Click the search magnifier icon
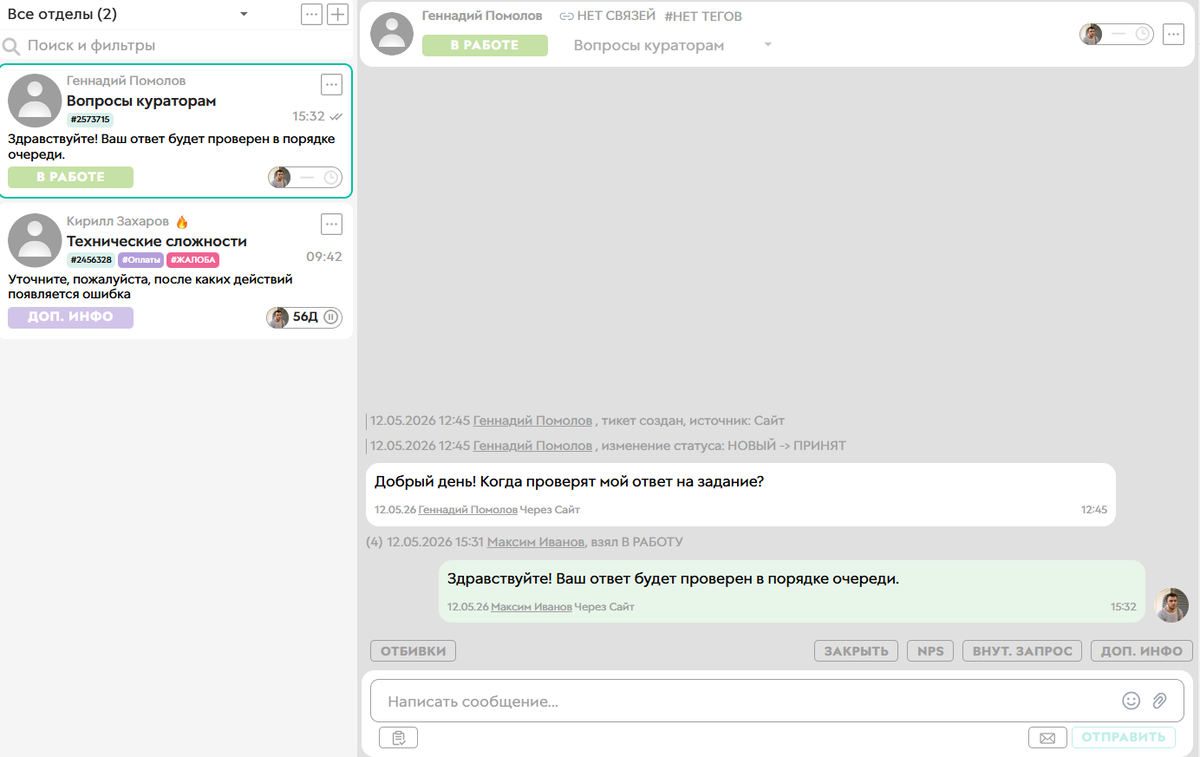Viewport: 1200px width, 757px height. pyautogui.click(x=12, y=46)
